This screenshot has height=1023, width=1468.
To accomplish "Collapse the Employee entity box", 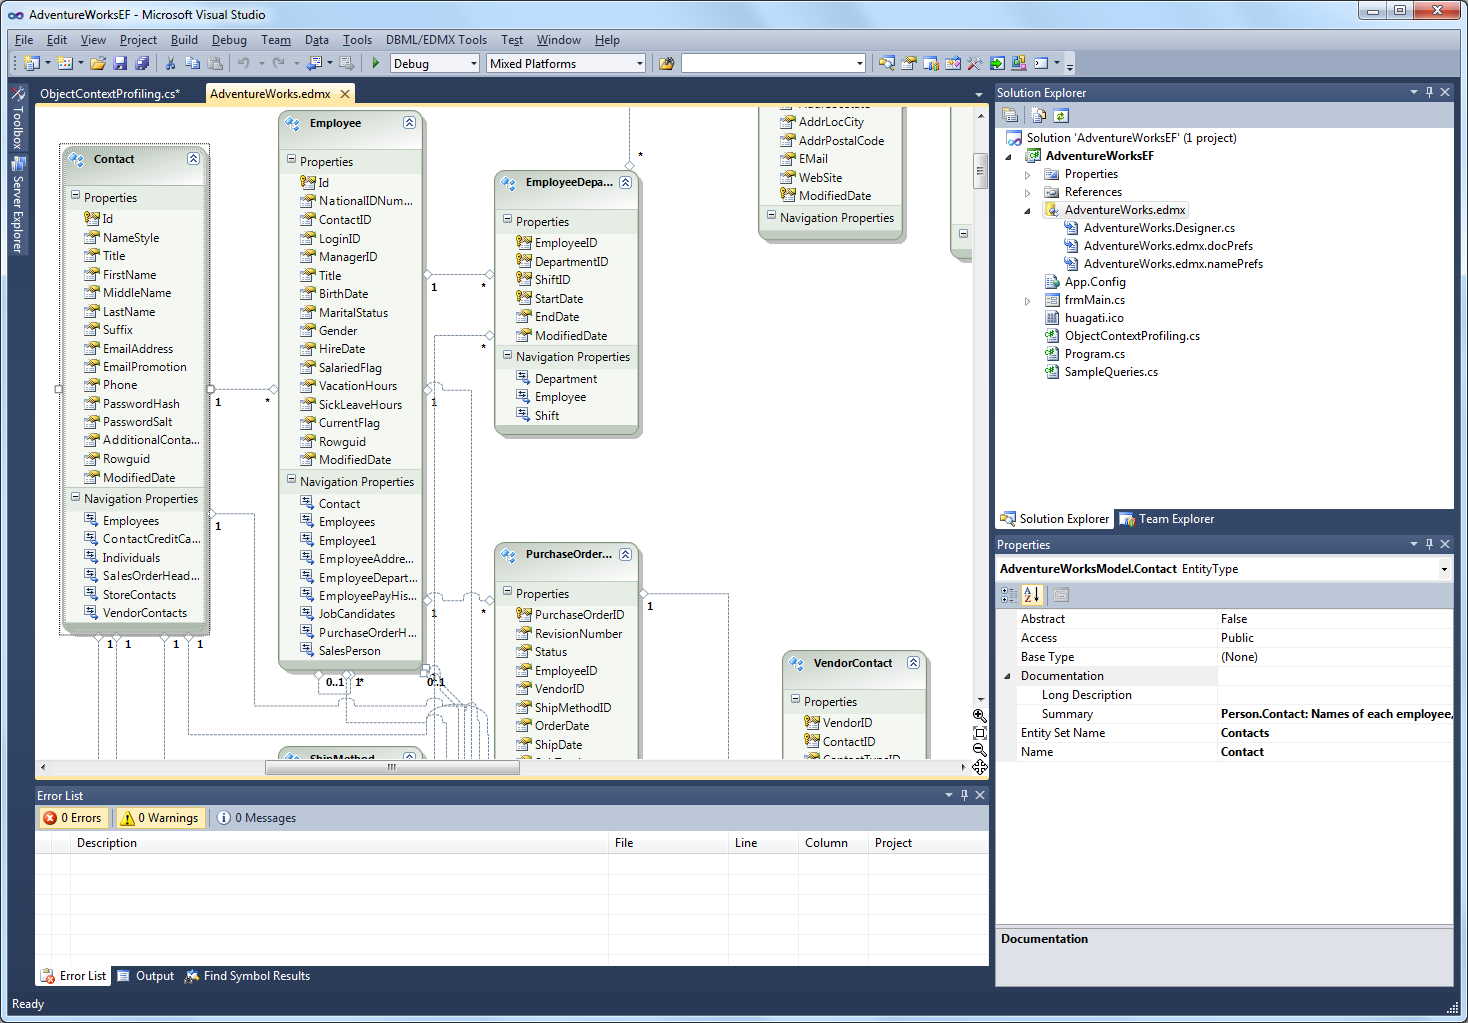I will (409, 123).
